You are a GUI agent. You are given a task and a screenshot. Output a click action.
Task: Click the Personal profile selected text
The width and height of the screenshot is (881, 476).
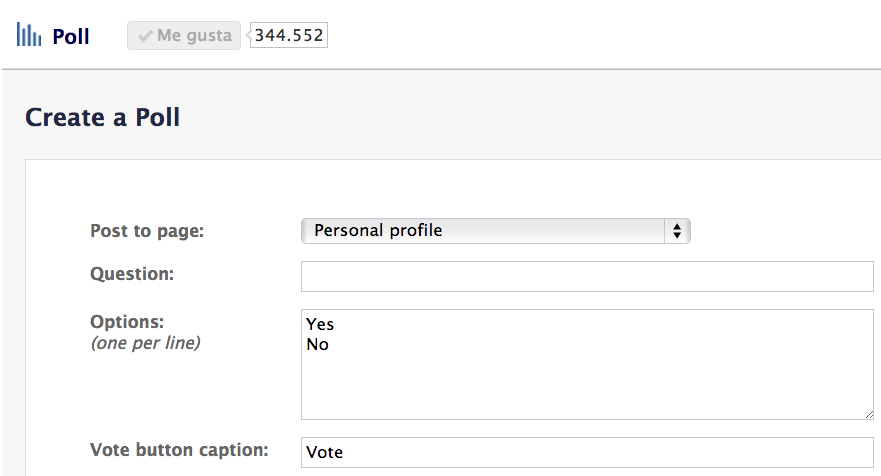point(378,231)
